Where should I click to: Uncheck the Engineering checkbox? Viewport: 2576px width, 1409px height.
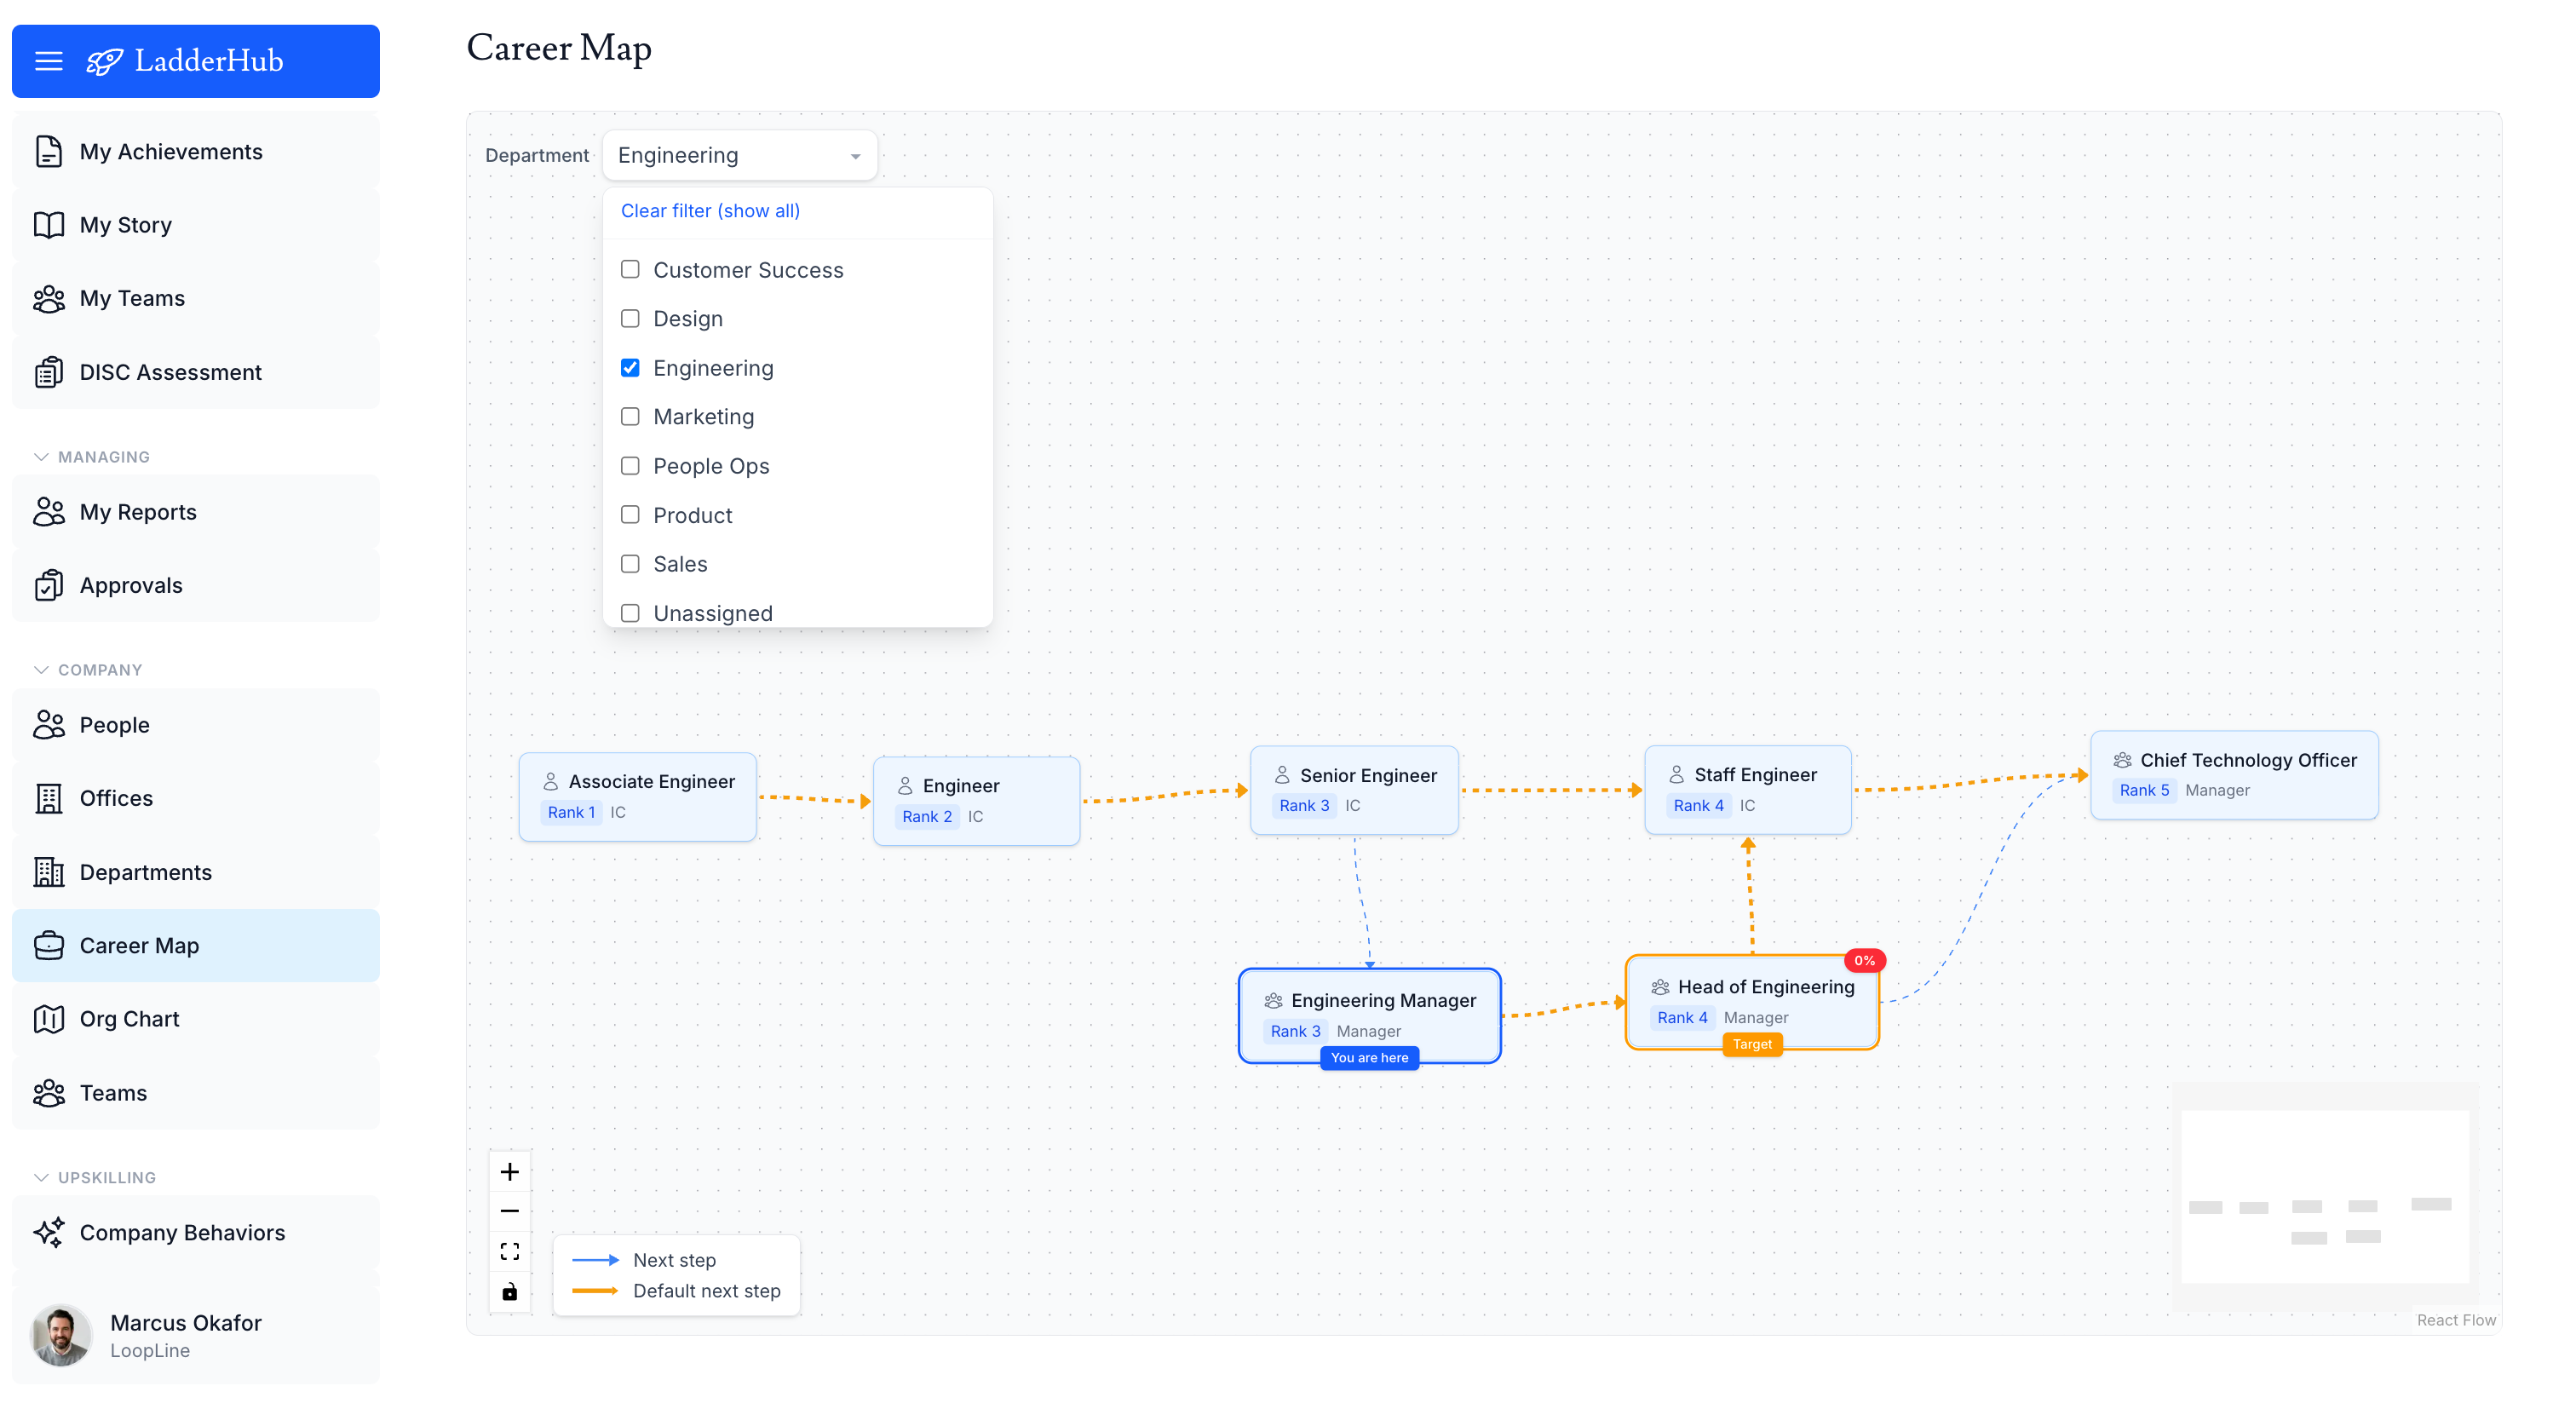click(x=630, y=367)
